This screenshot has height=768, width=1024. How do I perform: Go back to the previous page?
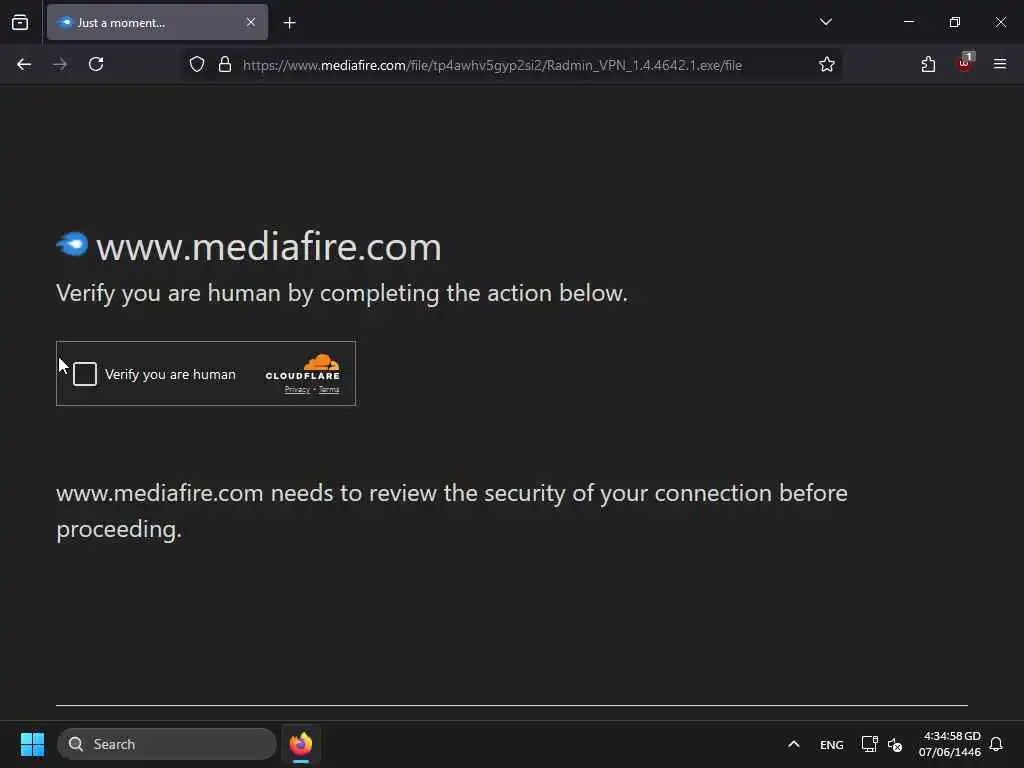[x=24, y=64]
